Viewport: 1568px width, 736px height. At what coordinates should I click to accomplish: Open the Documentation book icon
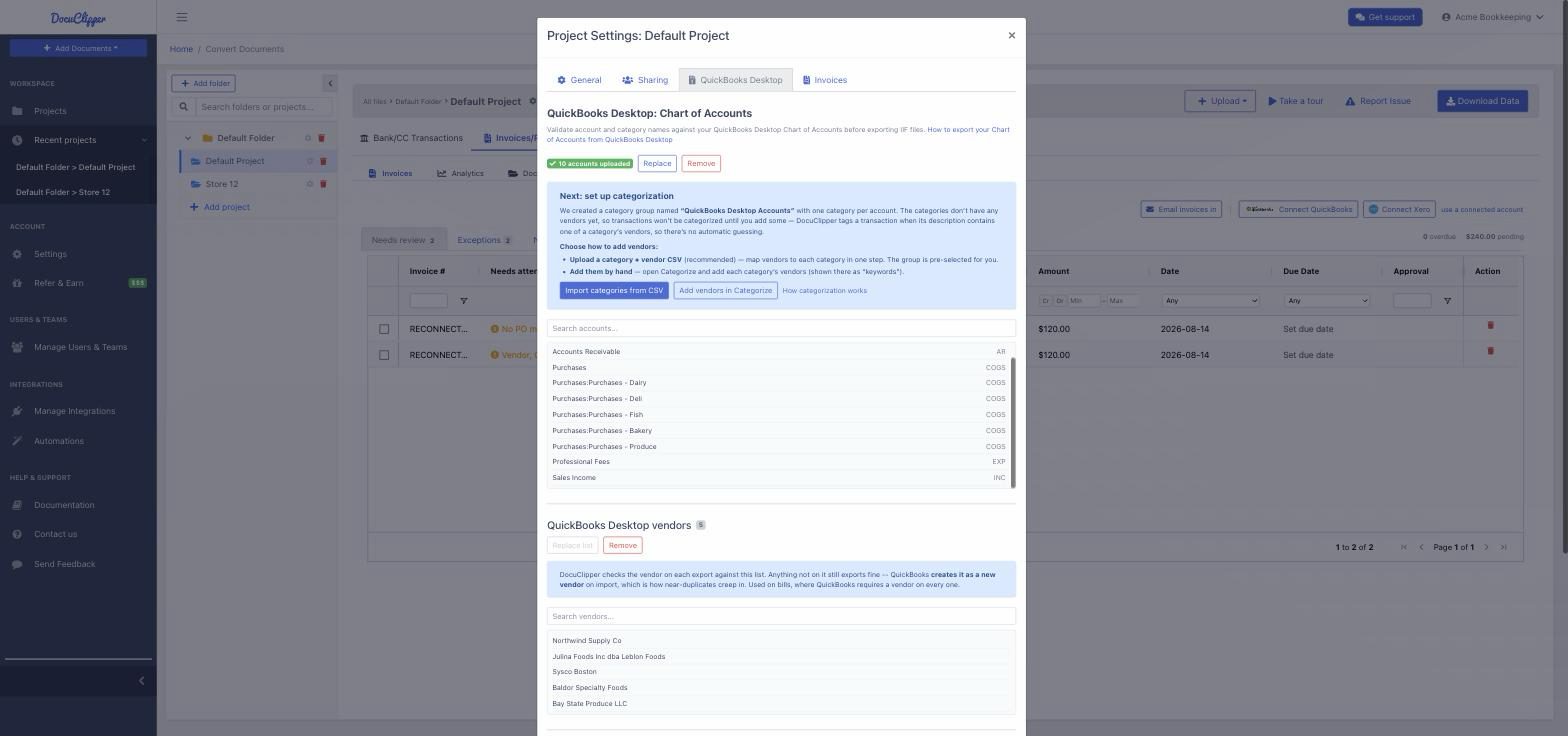tap(17, 505)
